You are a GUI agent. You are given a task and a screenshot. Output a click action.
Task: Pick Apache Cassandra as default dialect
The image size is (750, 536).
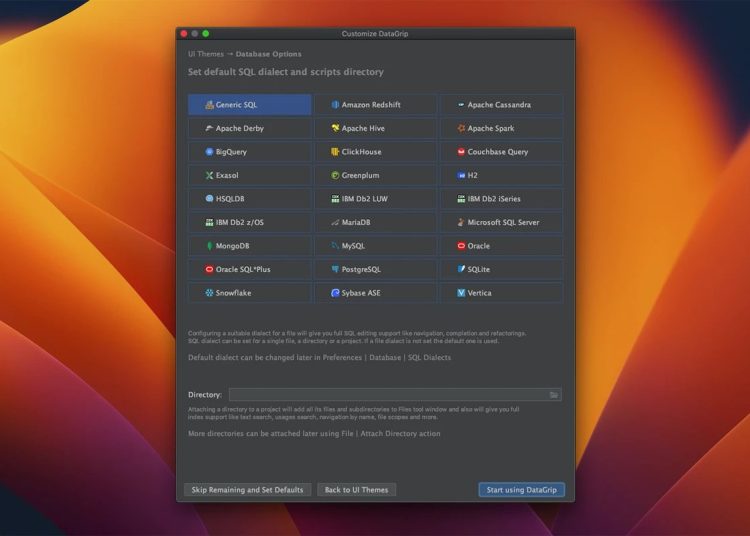click(x=501, y=105)
